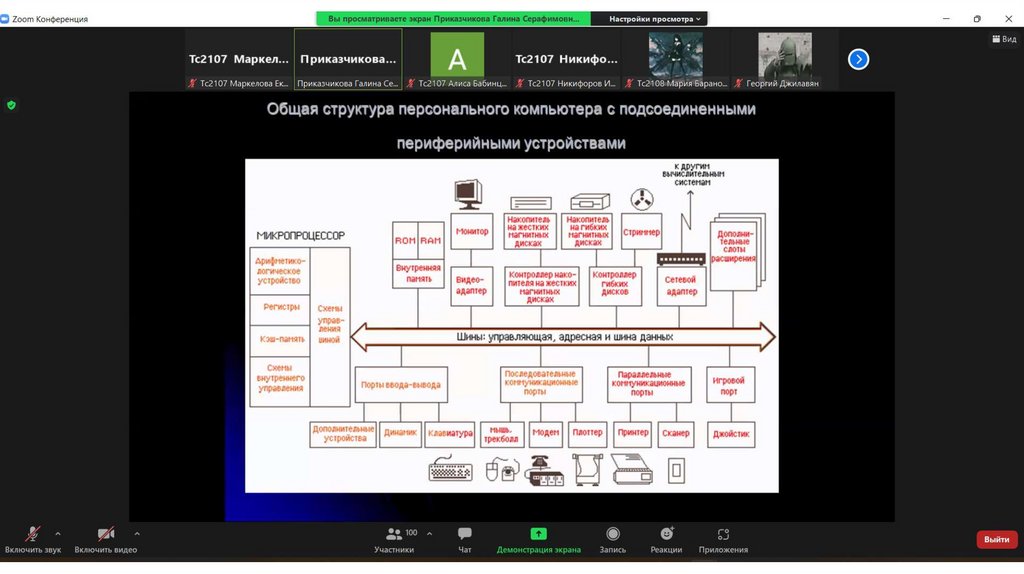The height and width of the screenshot is (574, 1024).
Task: Start Демонстрация экрана screen sharing
Action: 538,540
